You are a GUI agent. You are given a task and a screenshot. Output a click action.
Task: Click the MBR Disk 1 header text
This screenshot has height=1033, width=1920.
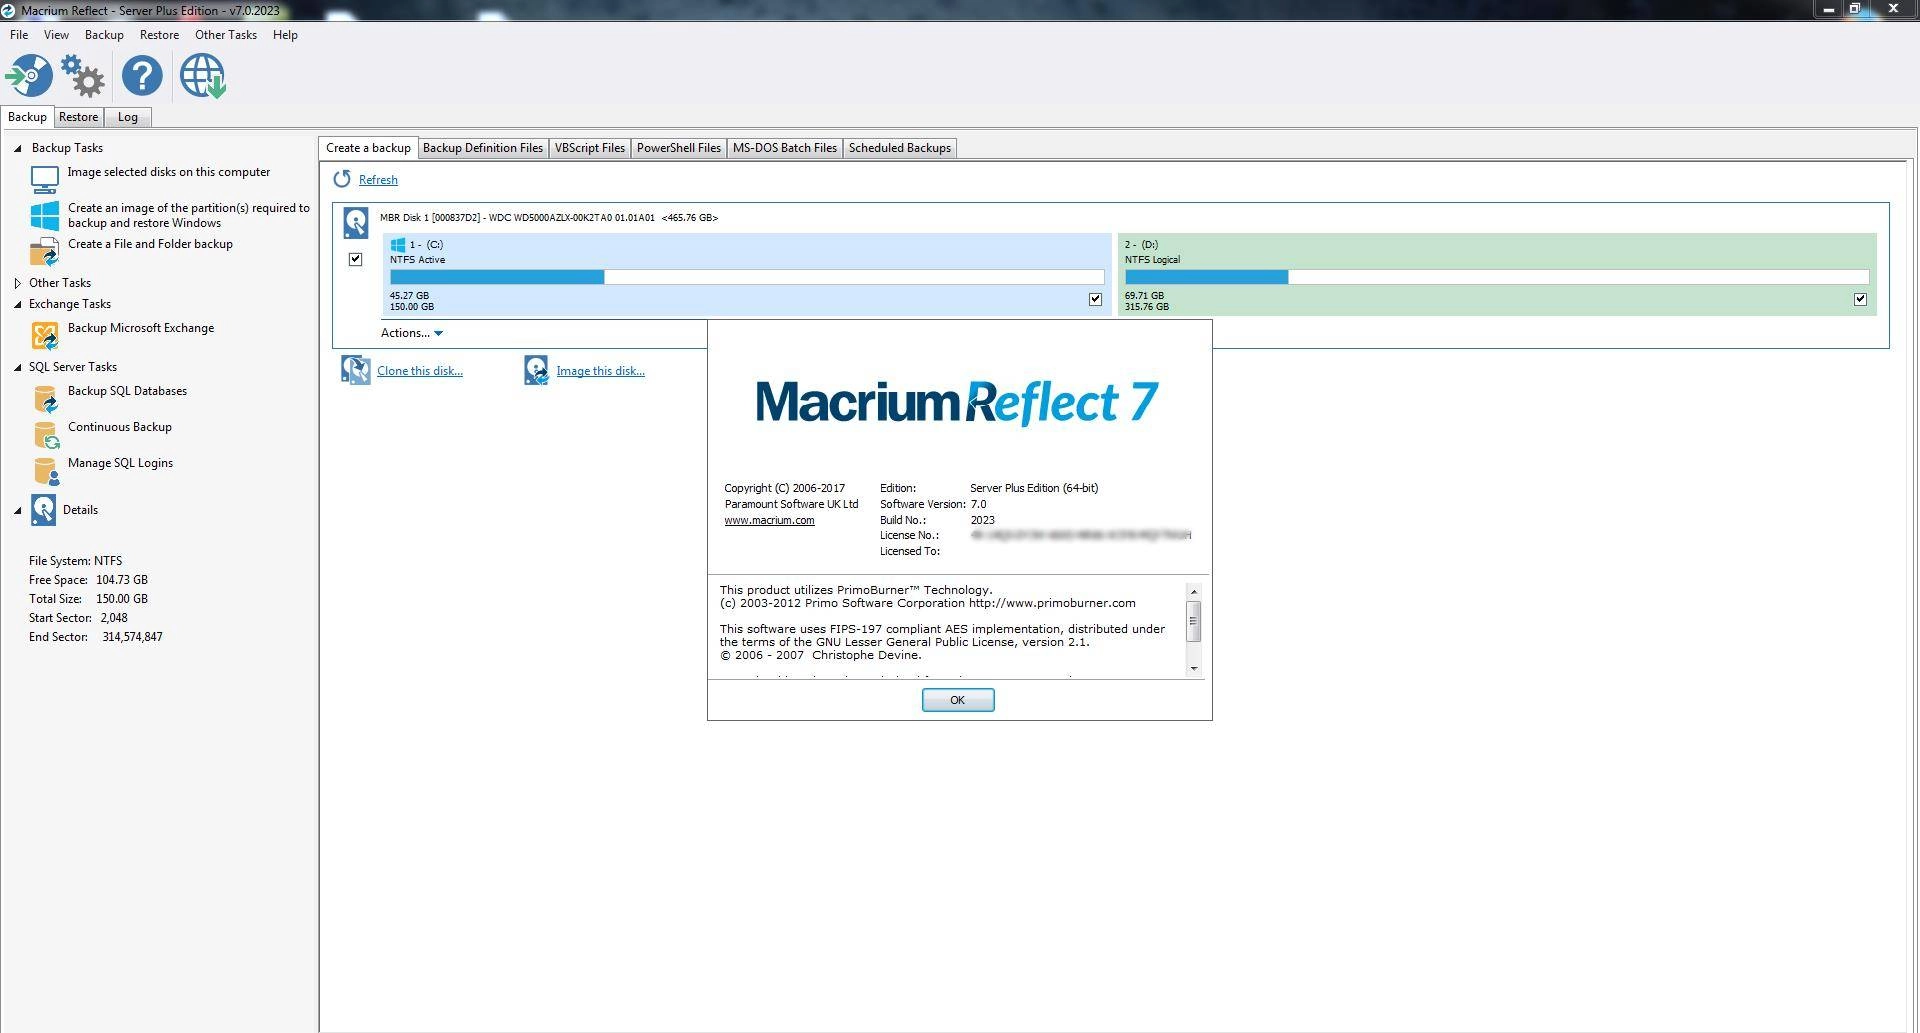point(549,218)
